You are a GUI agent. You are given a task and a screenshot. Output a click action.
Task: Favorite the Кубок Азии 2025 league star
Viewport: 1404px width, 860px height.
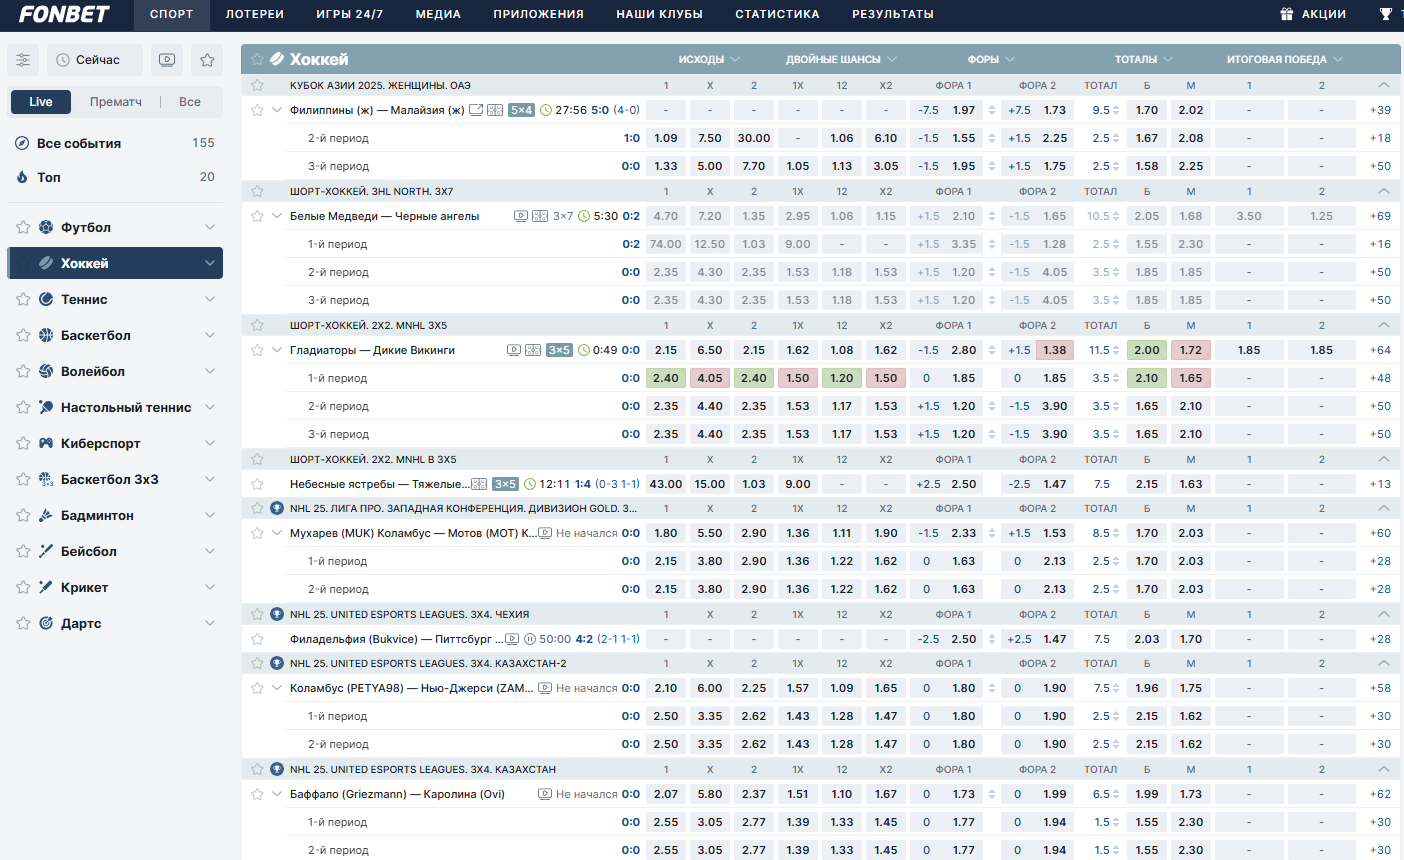[x=257, y=85]
